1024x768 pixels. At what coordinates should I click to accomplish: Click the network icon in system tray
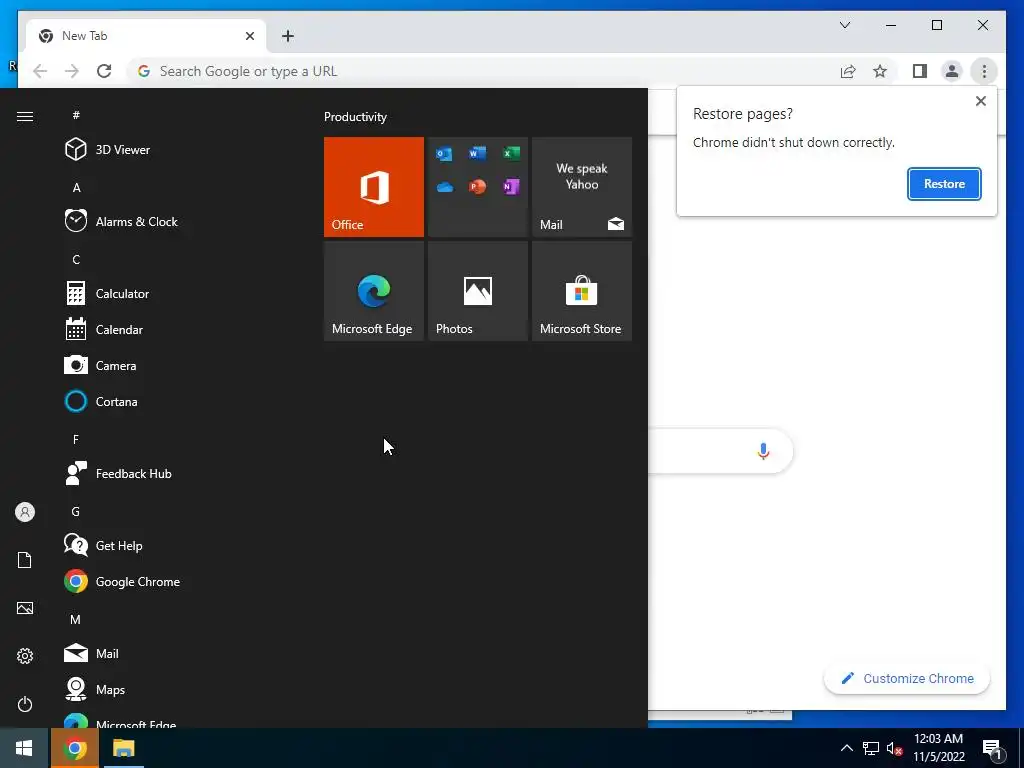[871, 748]
